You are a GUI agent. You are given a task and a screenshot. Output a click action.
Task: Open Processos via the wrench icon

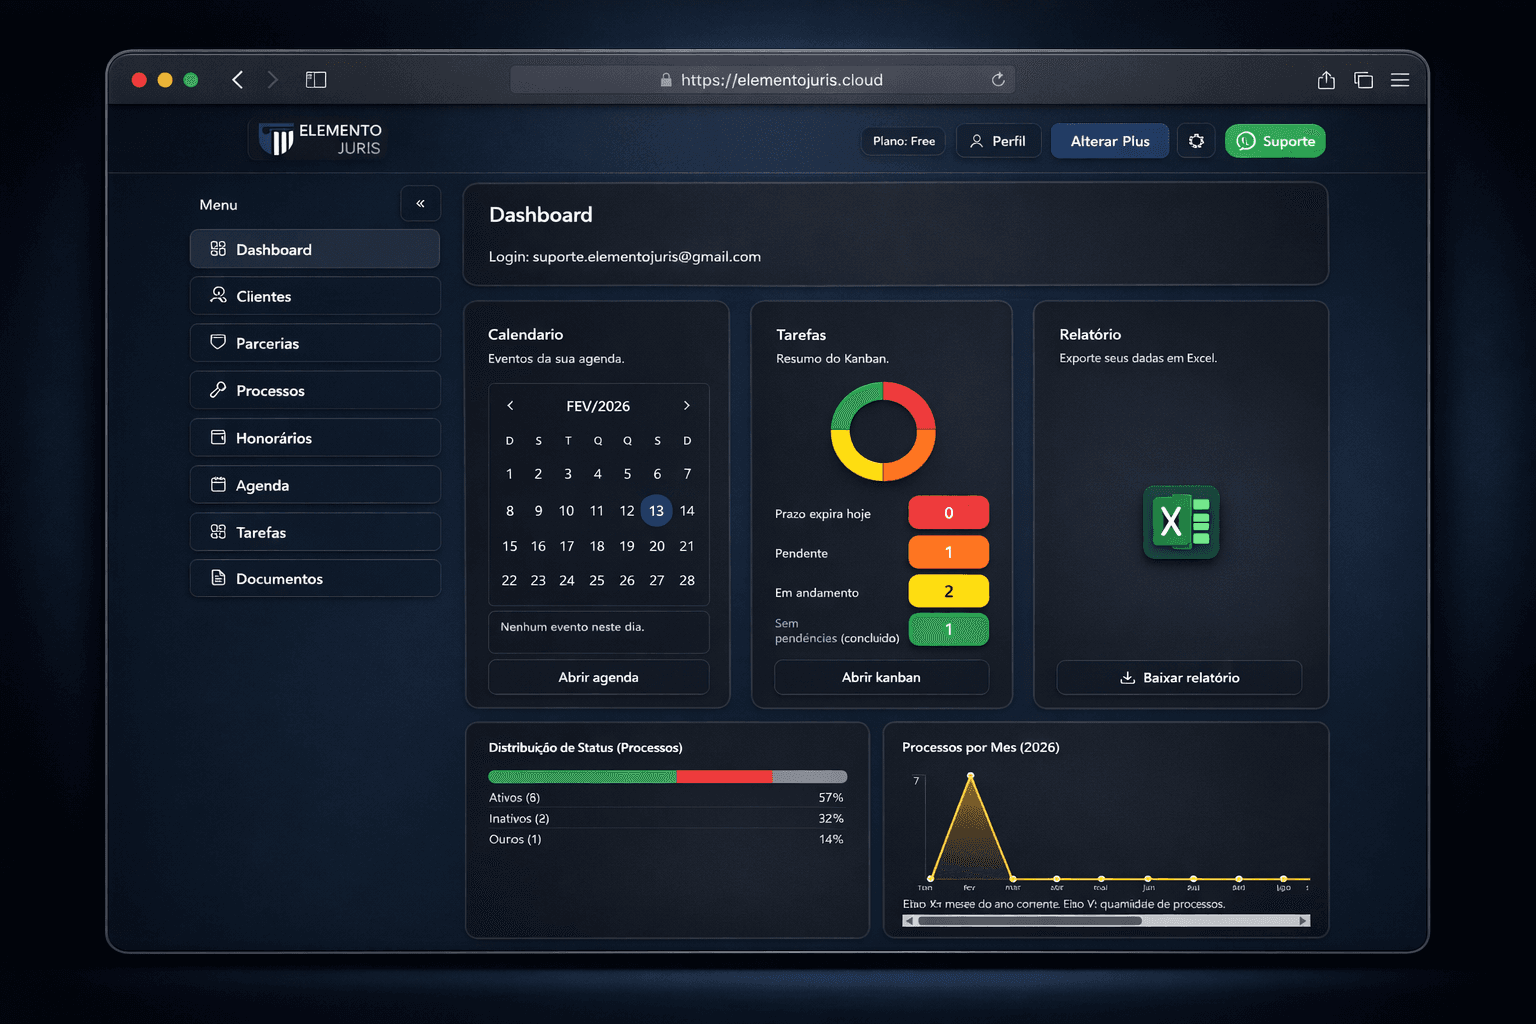point(218,390)
